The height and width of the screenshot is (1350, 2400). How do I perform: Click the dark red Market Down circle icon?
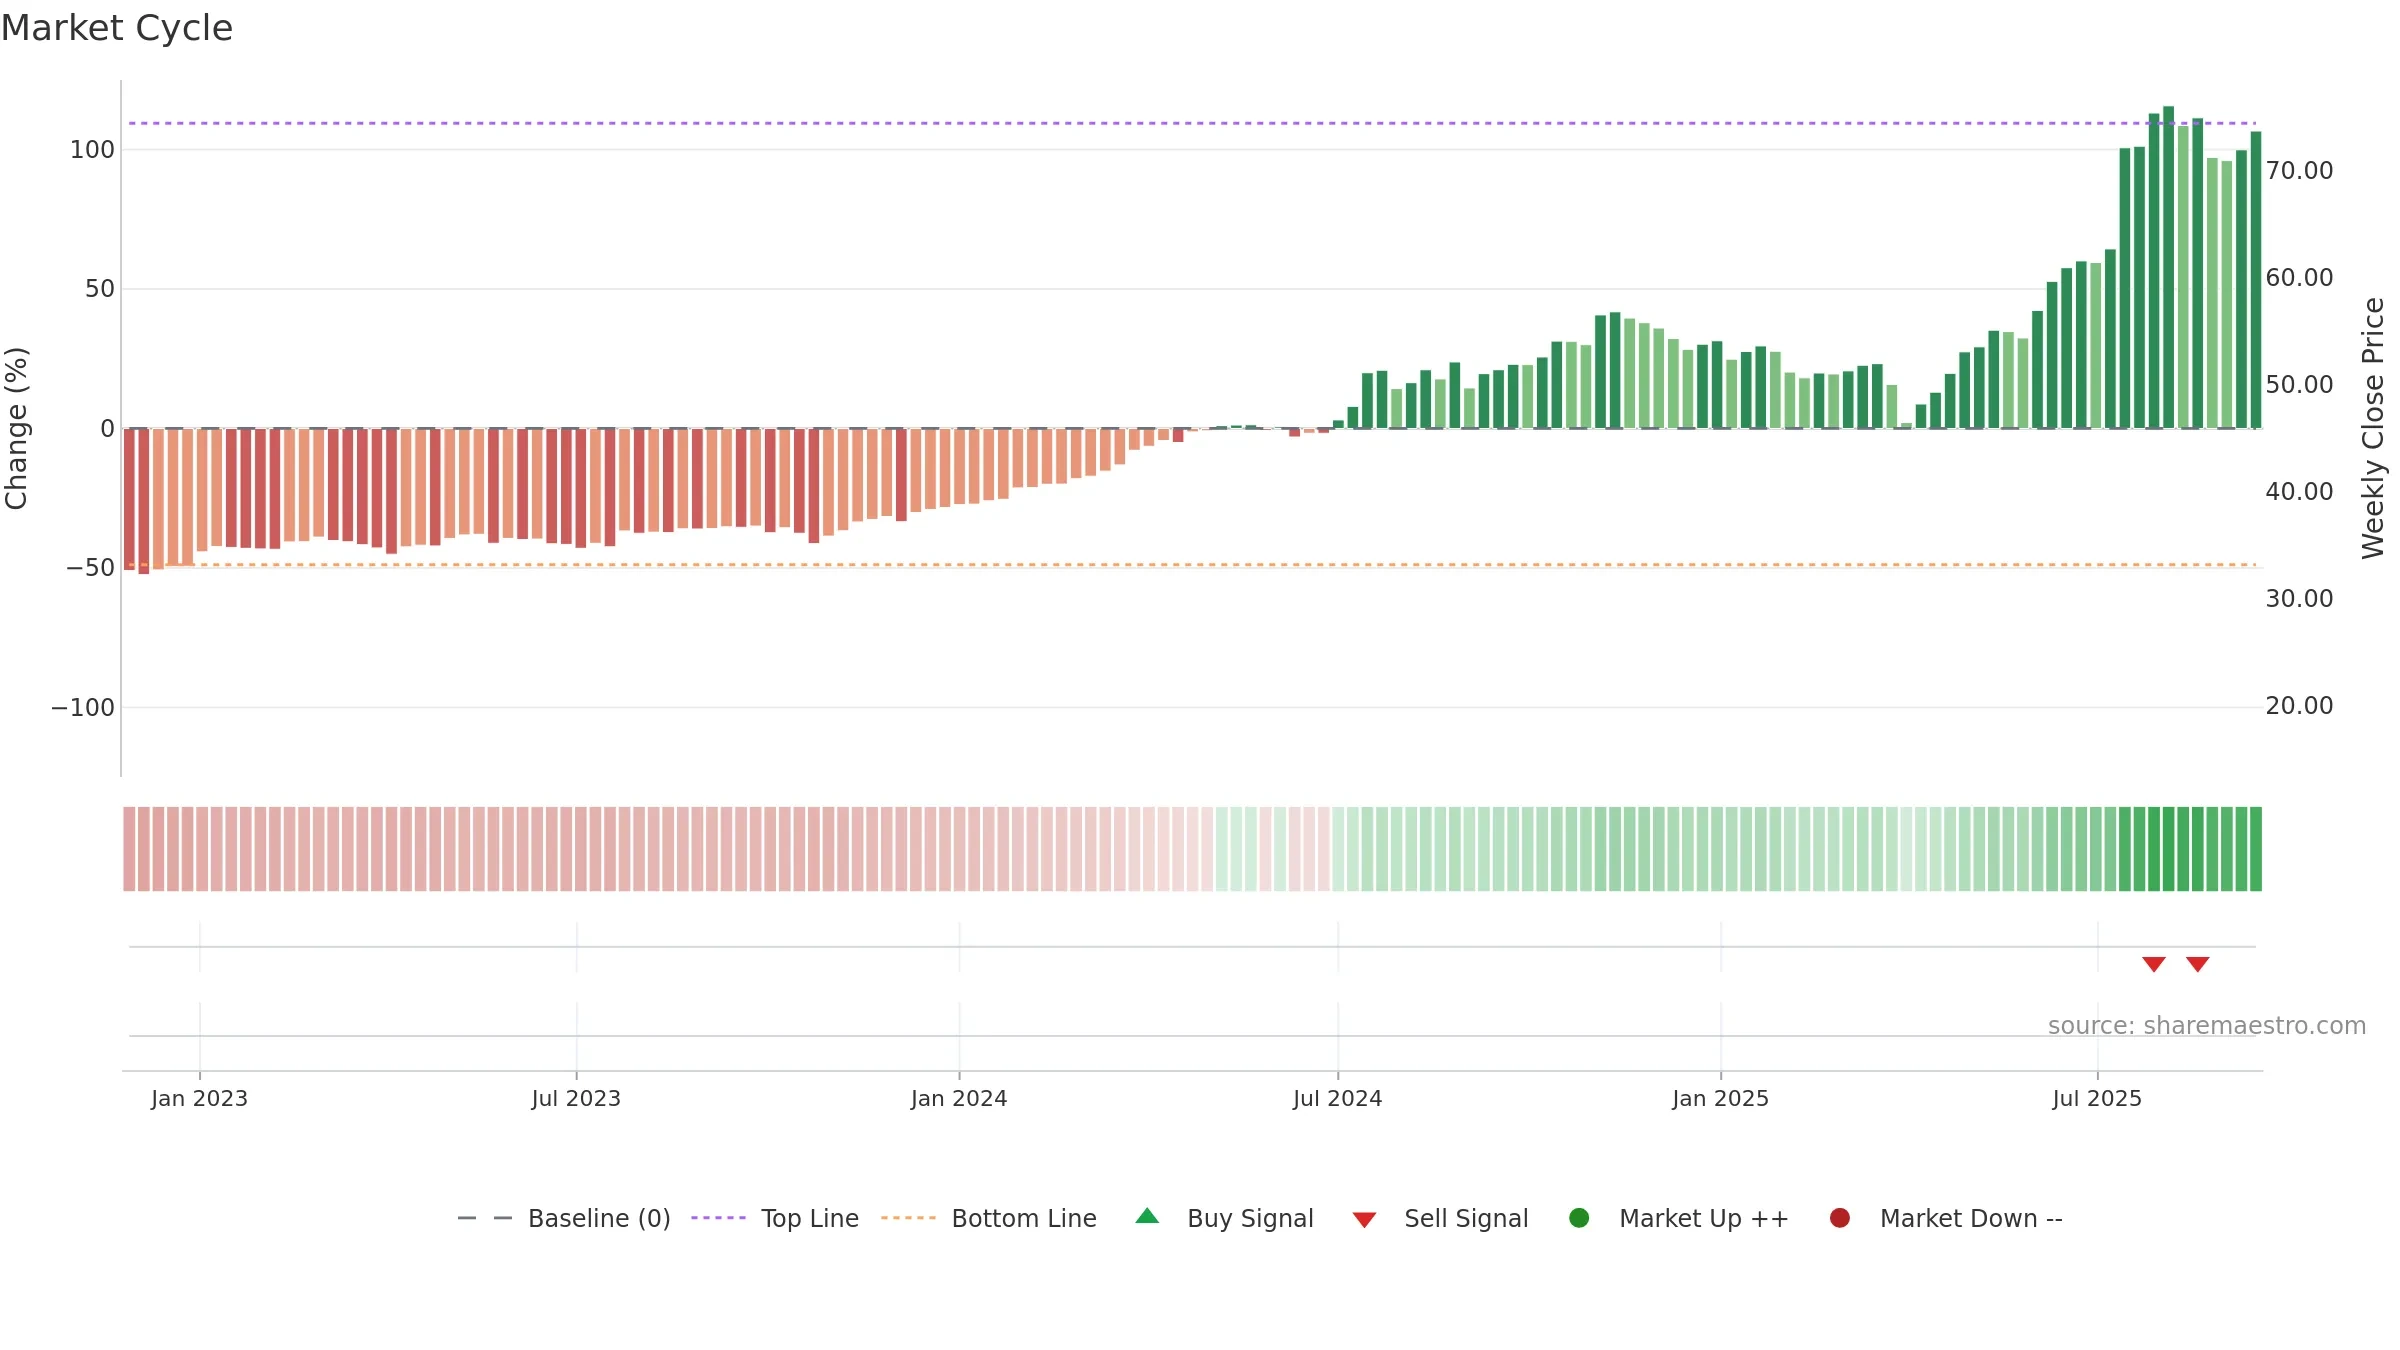click(x=1840, y=1218)
